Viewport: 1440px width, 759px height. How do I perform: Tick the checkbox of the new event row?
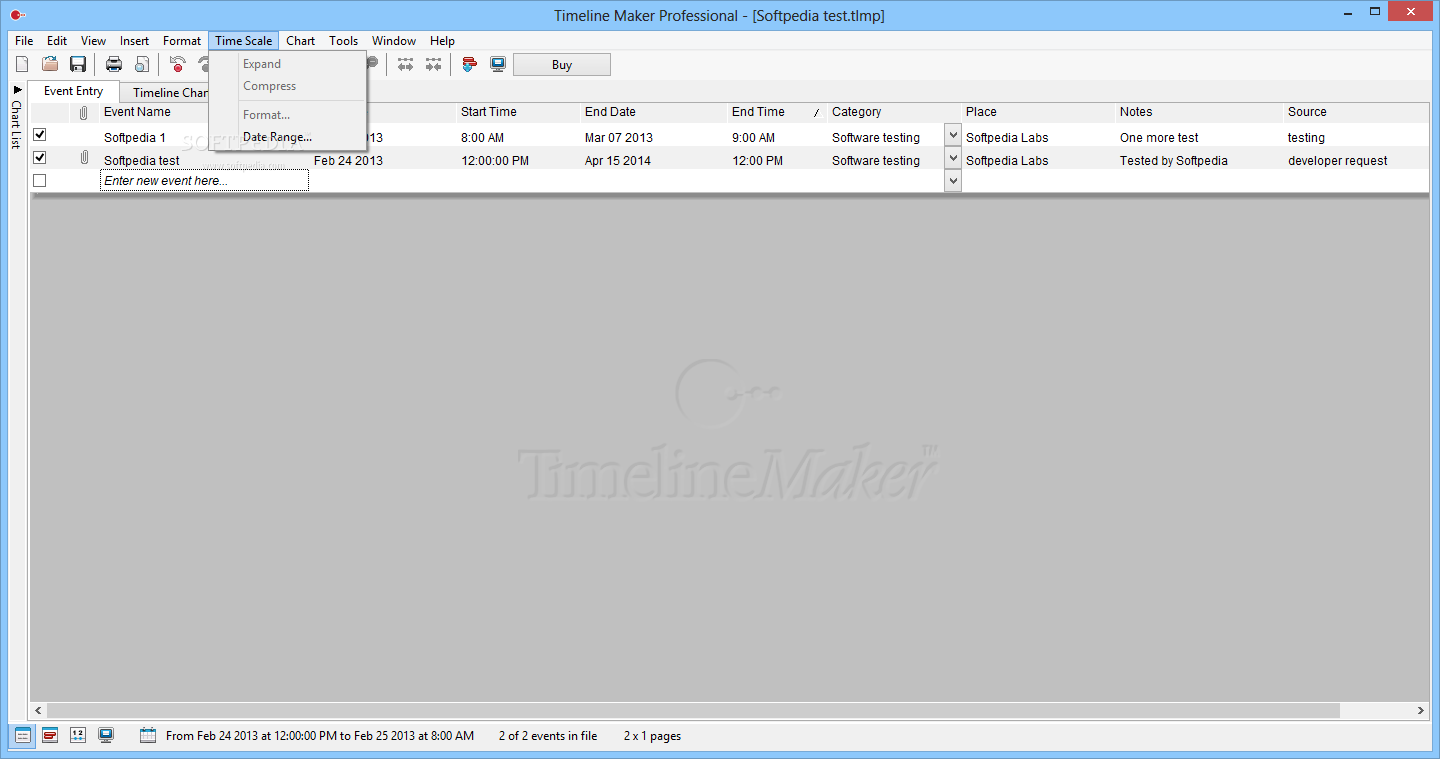(x=40, y=181)
